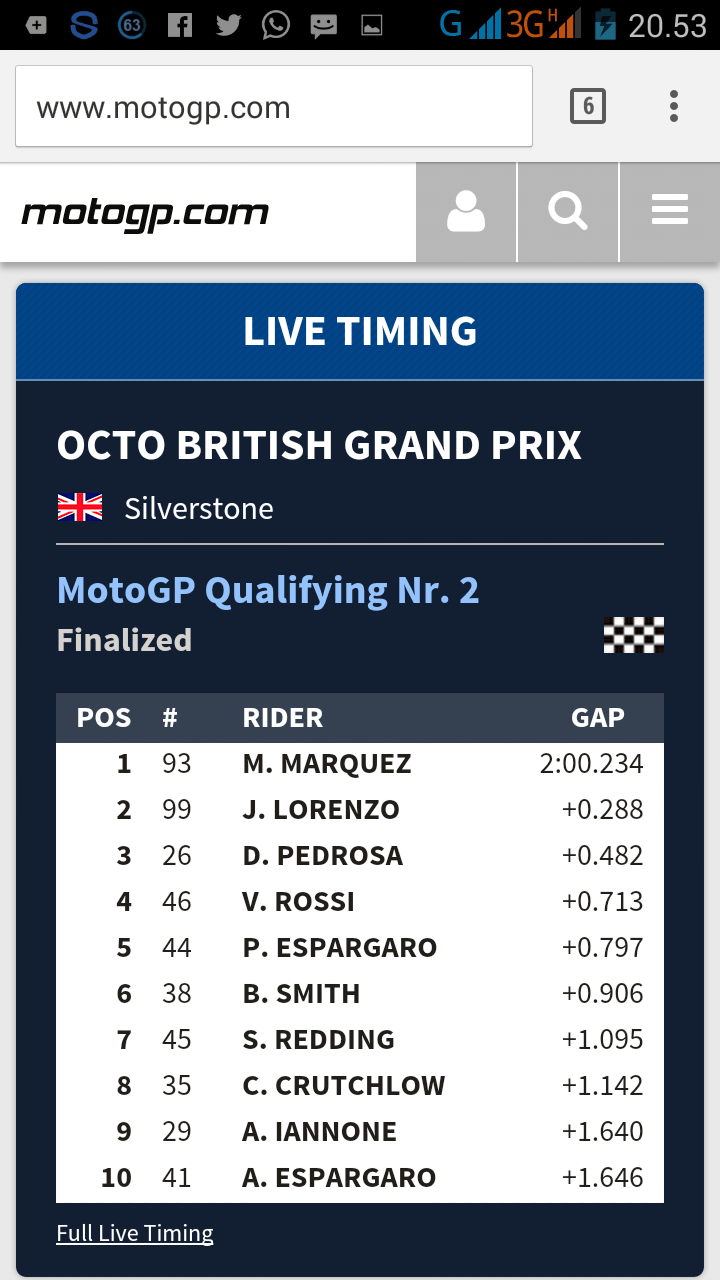The width and height of the screenshot is (720, 1280).
Task: Tap the Facebook notification icon in status bar
Action: [x=180, y=25]
